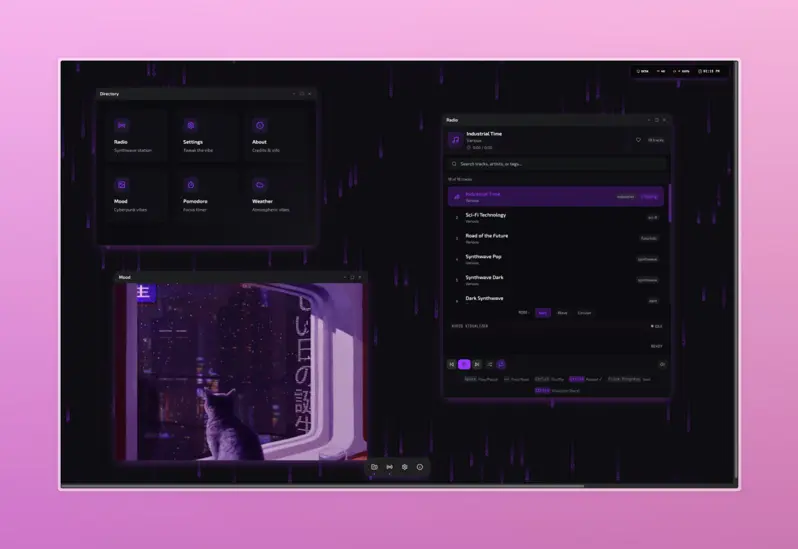Open the settings gear in bottom dock
Screen dimensions: 798x549
pyautogui.click(x=405, y=467)
